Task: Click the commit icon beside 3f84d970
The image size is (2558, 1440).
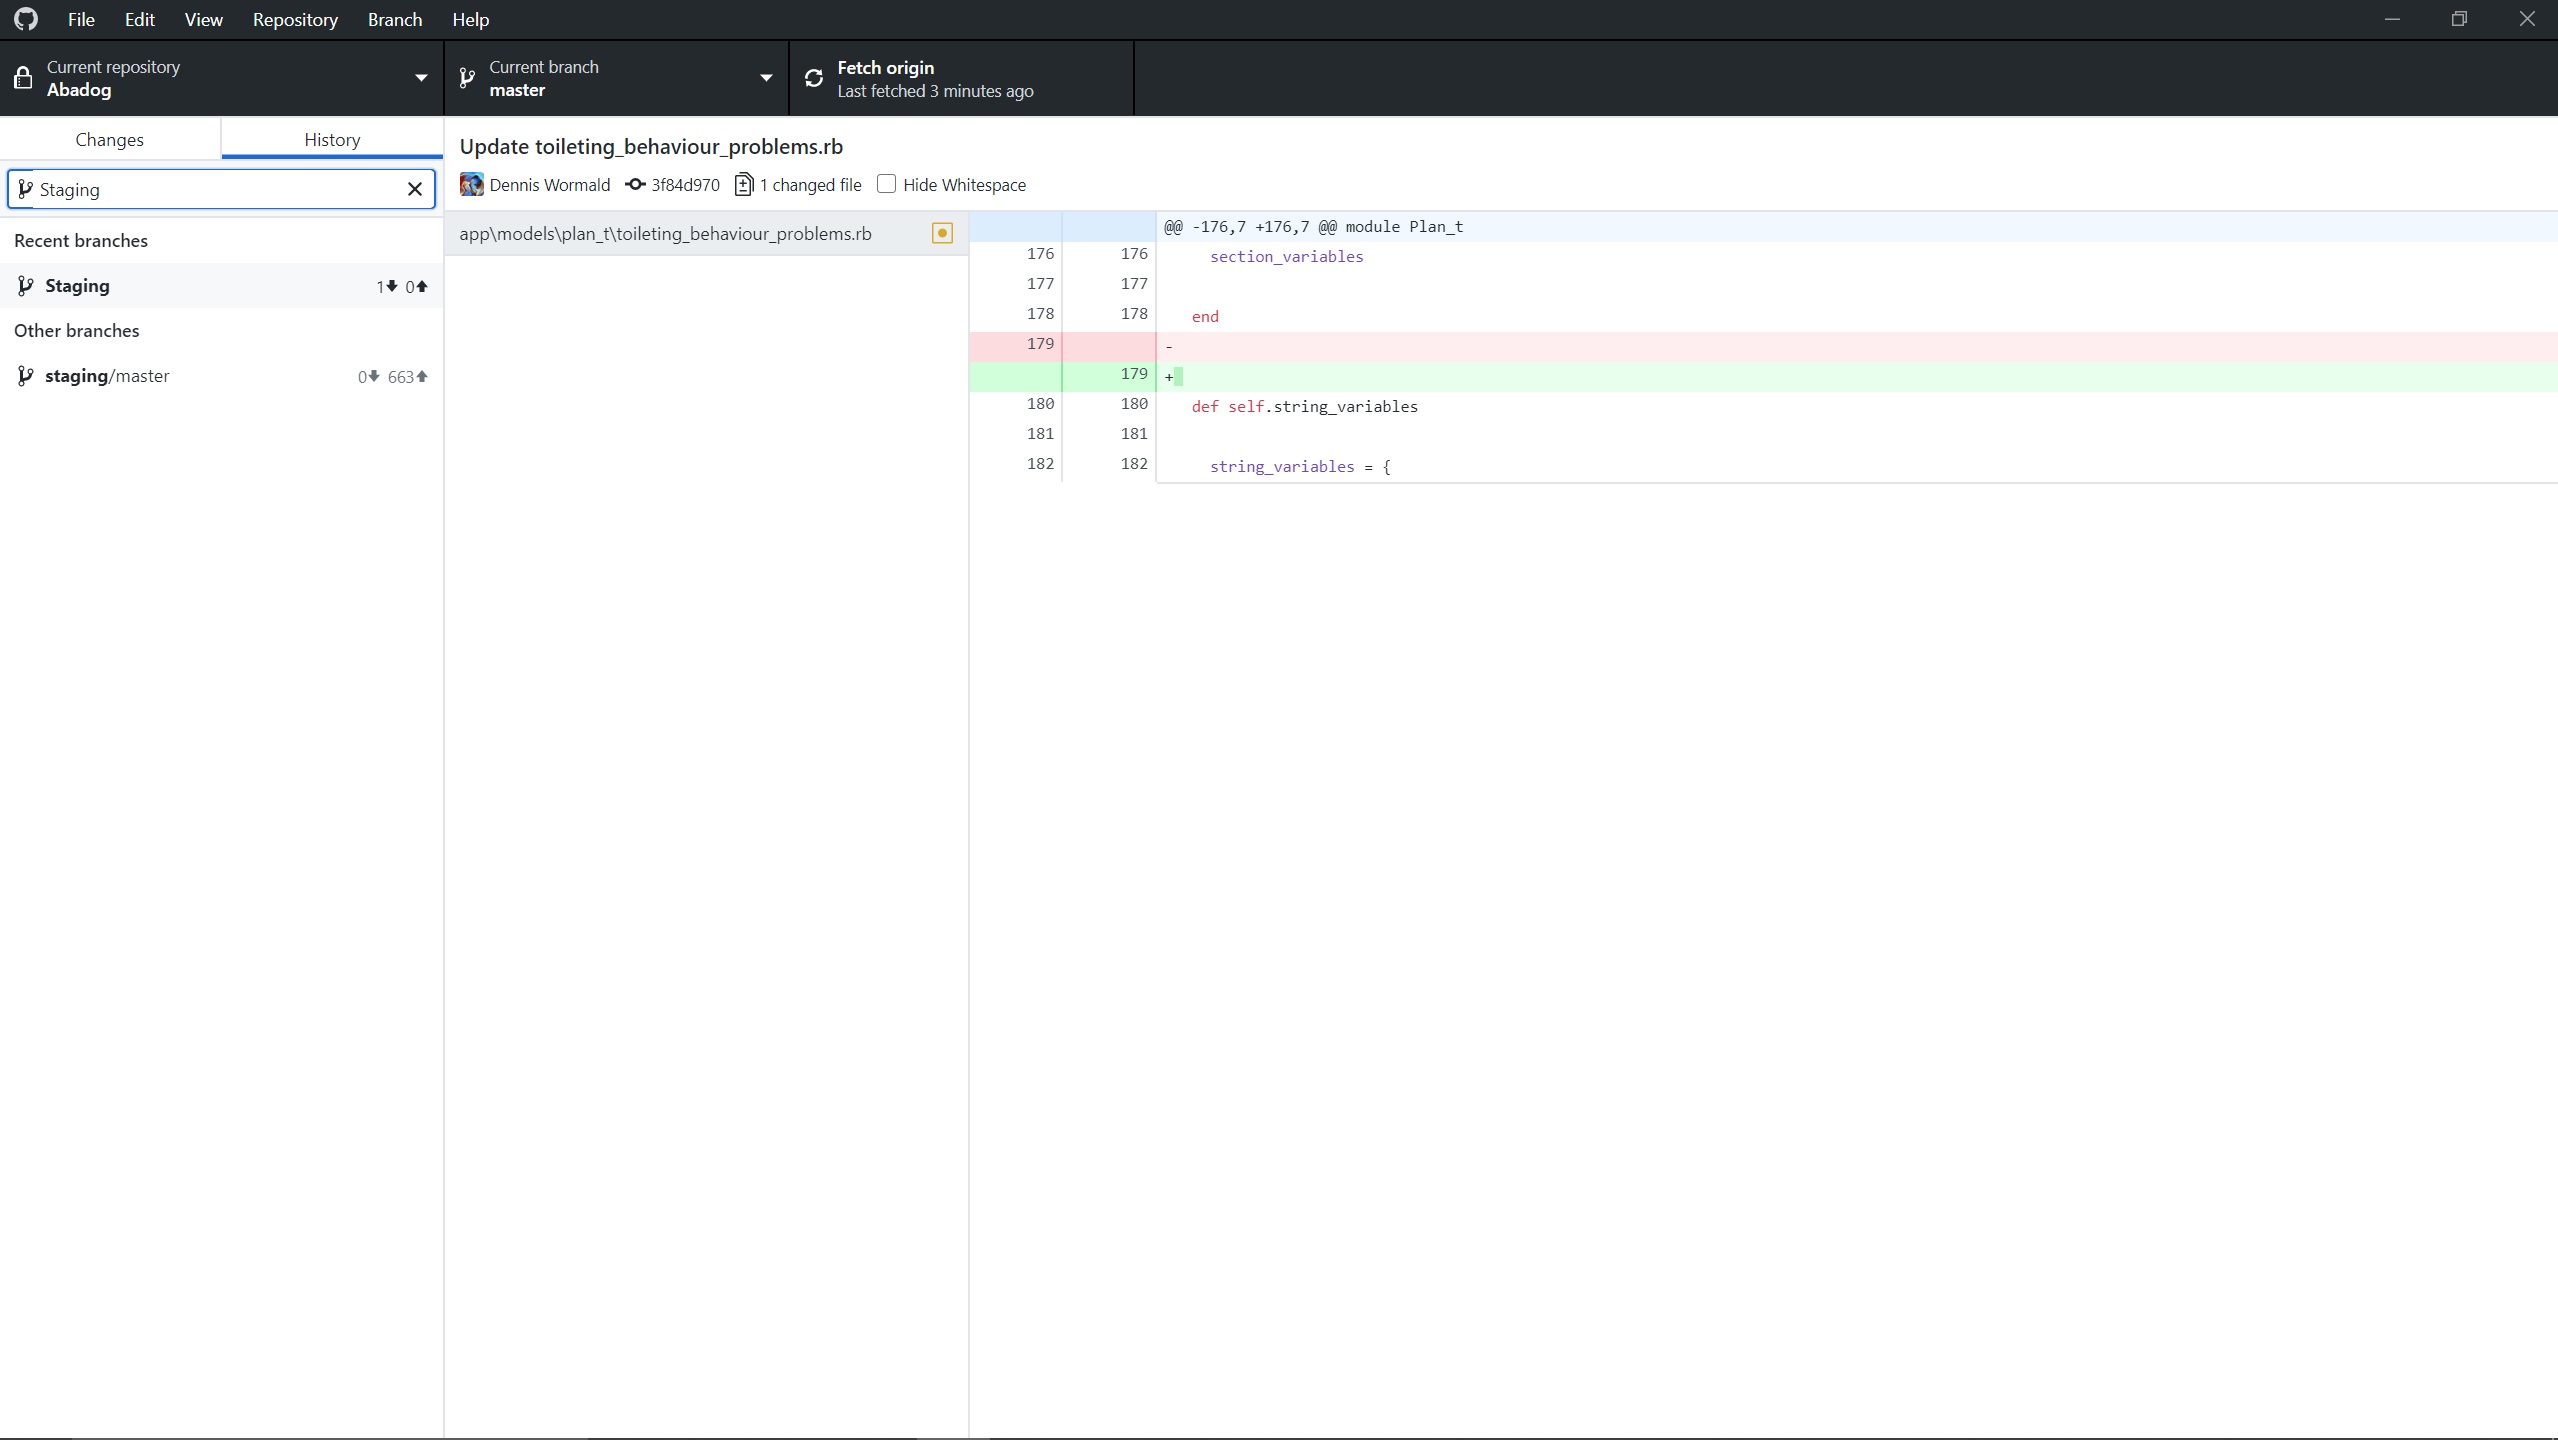Action: (634, 185)
